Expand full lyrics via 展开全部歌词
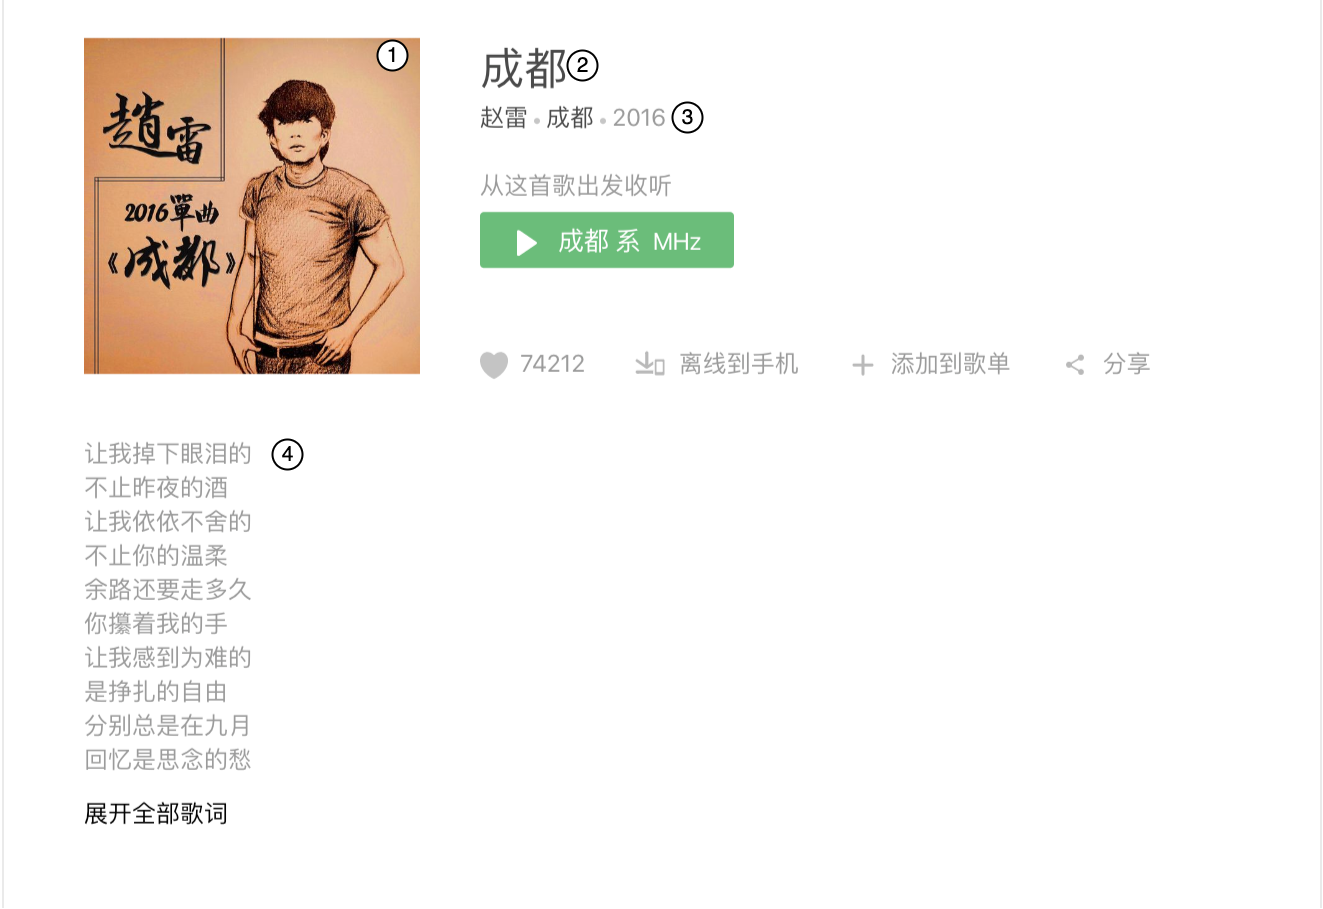This screenshot has width=1323, height=909. 156,813
